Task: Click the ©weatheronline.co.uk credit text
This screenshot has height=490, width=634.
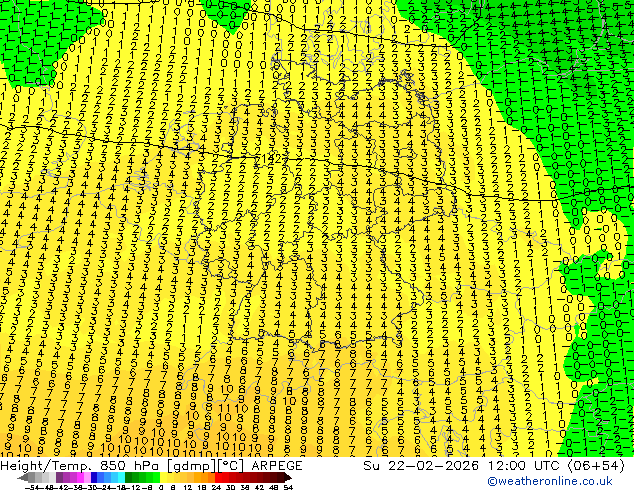Action: click(x=550, y=481)
